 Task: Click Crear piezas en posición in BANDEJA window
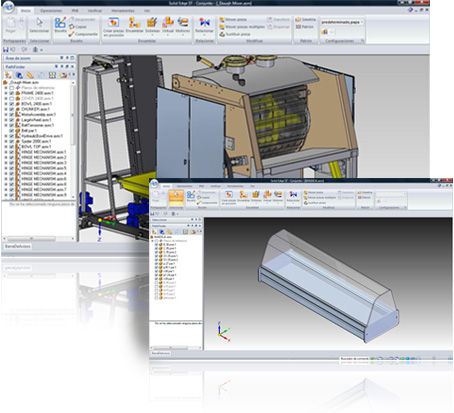click(x=229, y=197)
